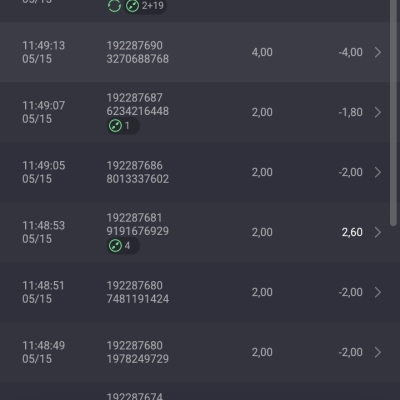Click the -1,80 result value
The image size is (400, 400).
point(351,112)
